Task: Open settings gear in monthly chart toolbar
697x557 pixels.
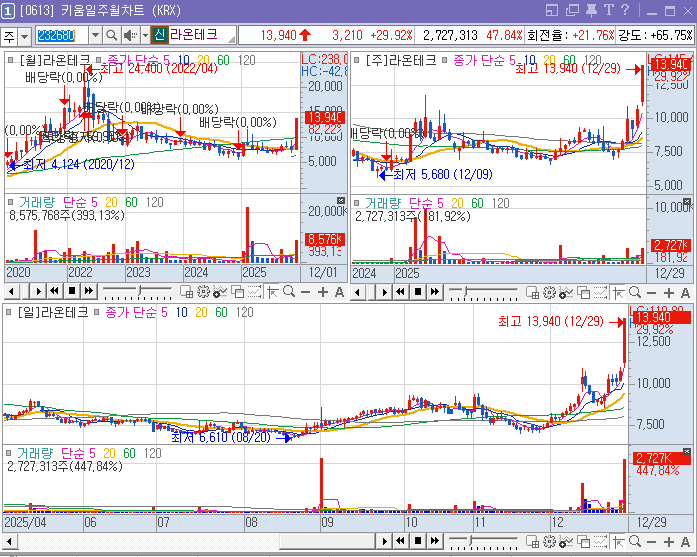Action: pos(203,292)
